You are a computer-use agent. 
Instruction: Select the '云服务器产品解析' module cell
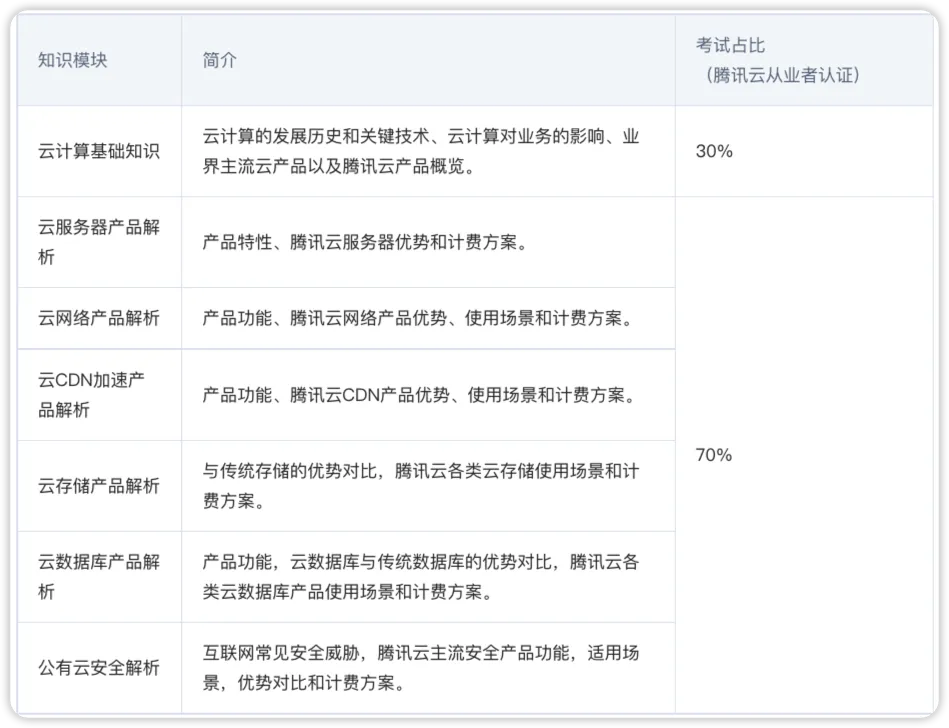click(x=99, y=242)
